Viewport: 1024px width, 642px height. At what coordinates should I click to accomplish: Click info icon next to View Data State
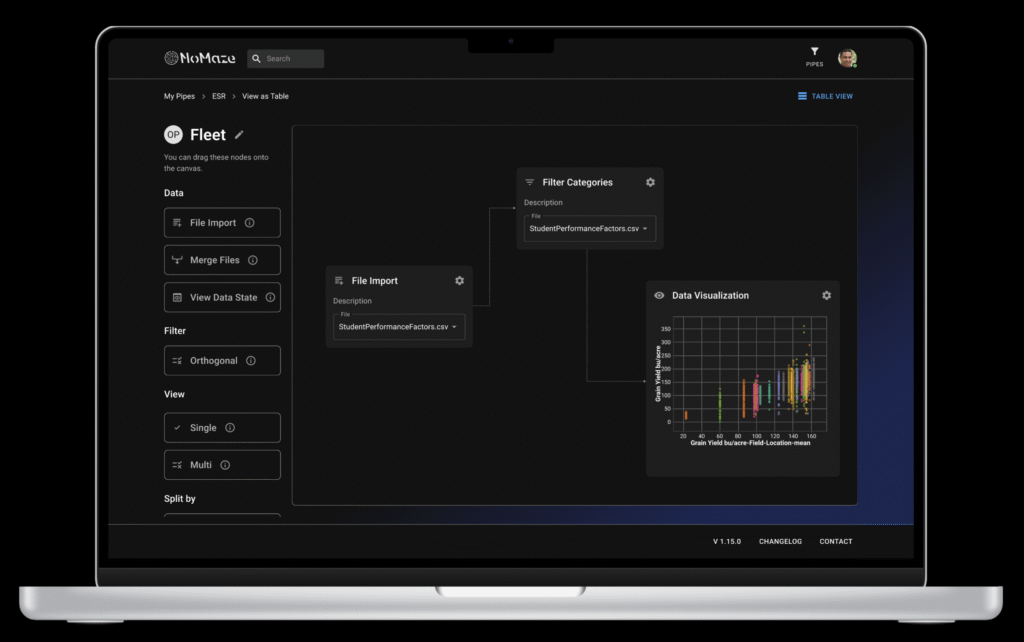pos(269,297)
